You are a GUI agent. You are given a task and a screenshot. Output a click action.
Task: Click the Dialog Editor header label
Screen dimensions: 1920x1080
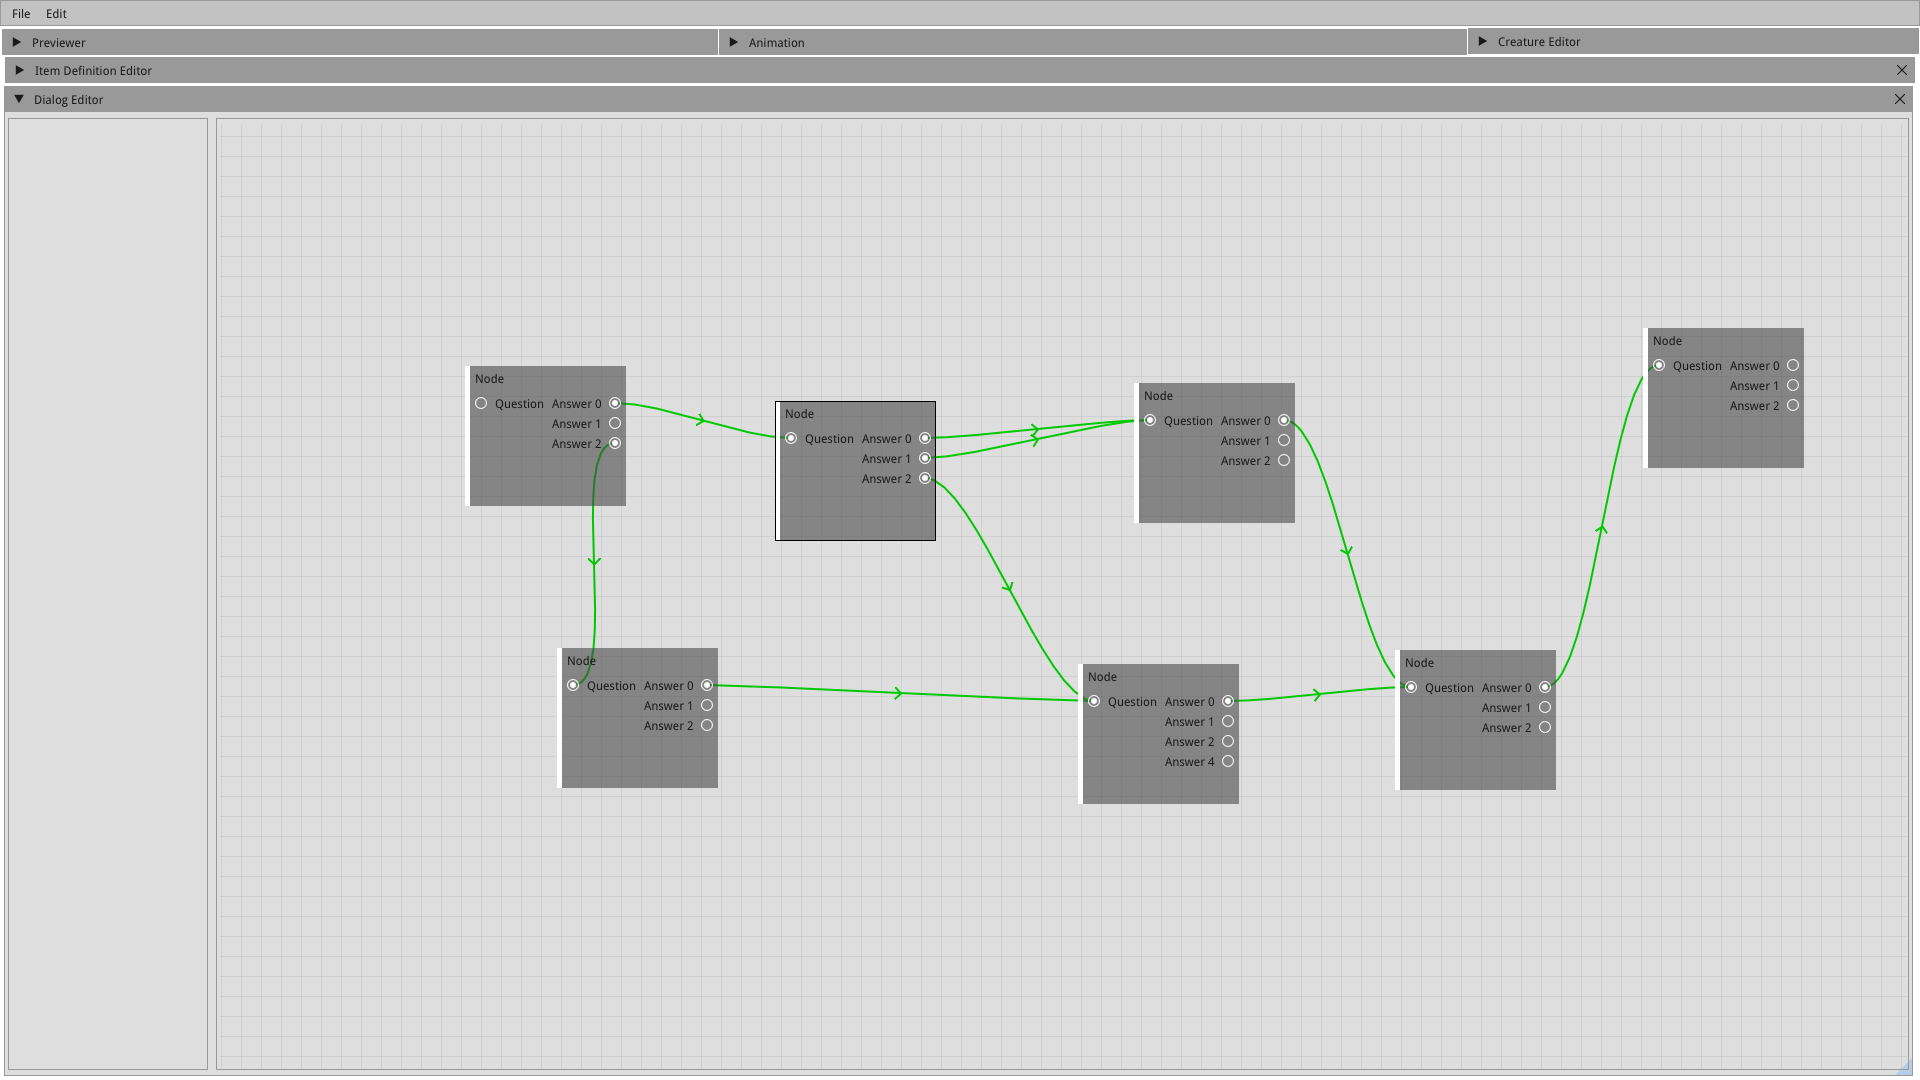[x=68, y=99]
